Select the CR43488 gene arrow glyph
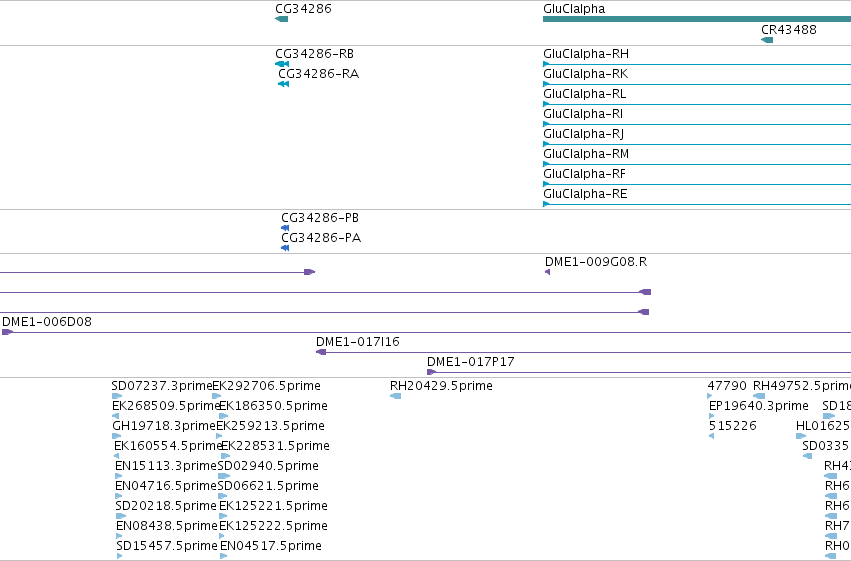Viewport: 851px width, 561px height. (767, 40)
